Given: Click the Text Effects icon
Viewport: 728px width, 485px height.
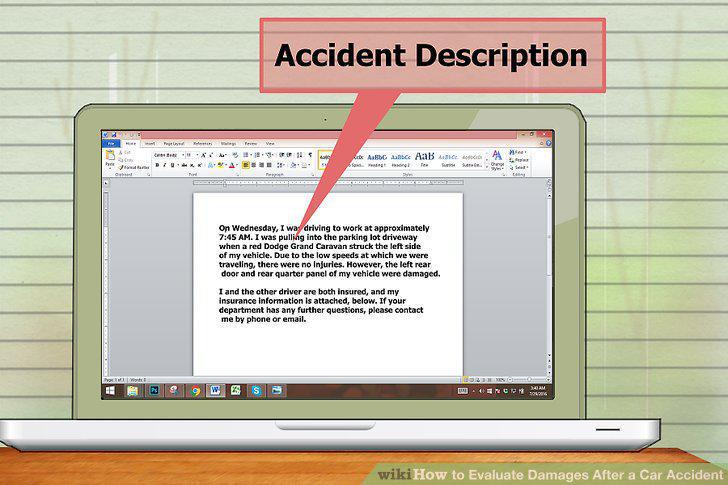Looking at the screenshot, I should [210, 165].
